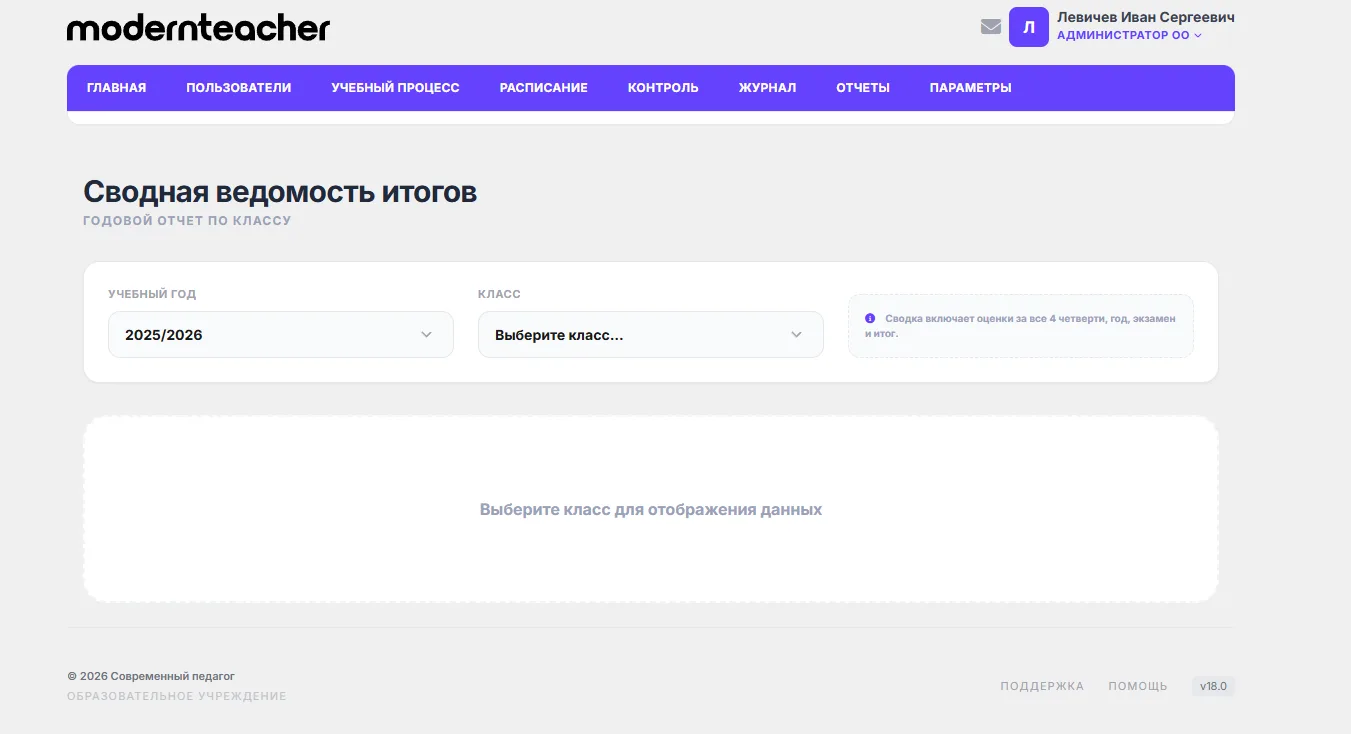Click the КЛАСС field label
Viewport: 1351px width, 734px height.
tap(499, 294)
